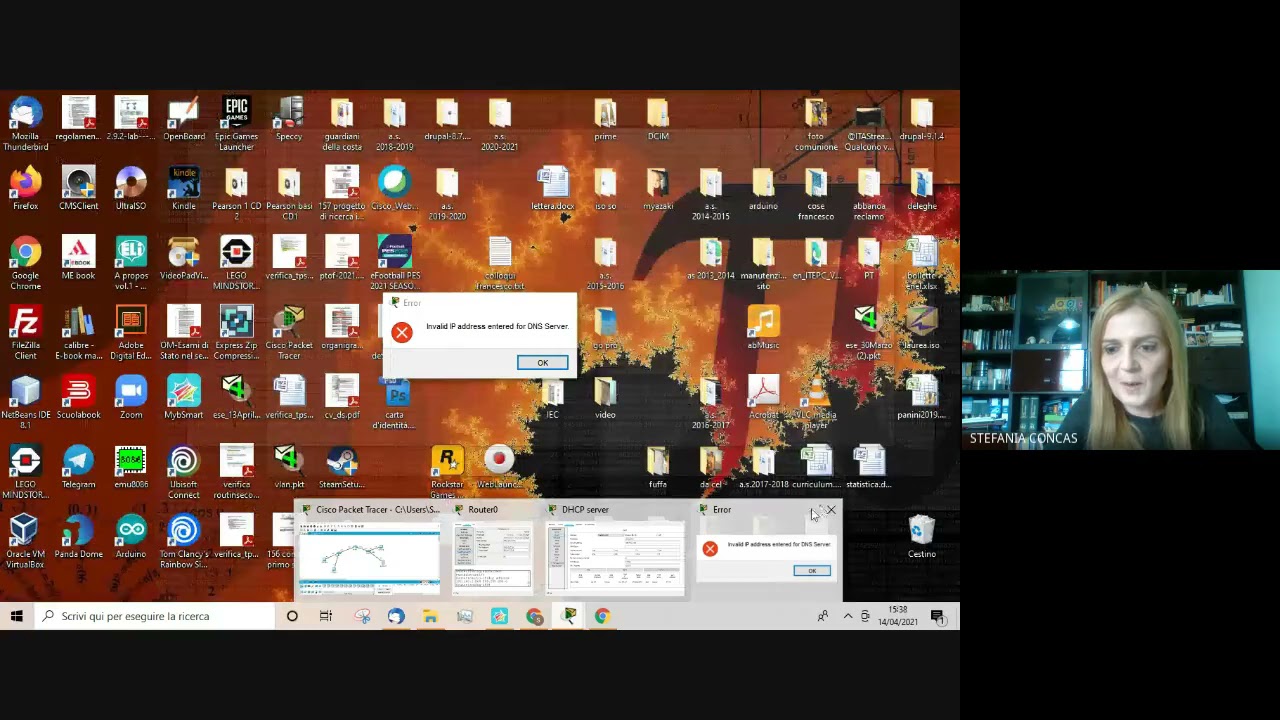
Task: Click Cisco Packet Tracer taskbar icon
Action: (x=569, y=616)
